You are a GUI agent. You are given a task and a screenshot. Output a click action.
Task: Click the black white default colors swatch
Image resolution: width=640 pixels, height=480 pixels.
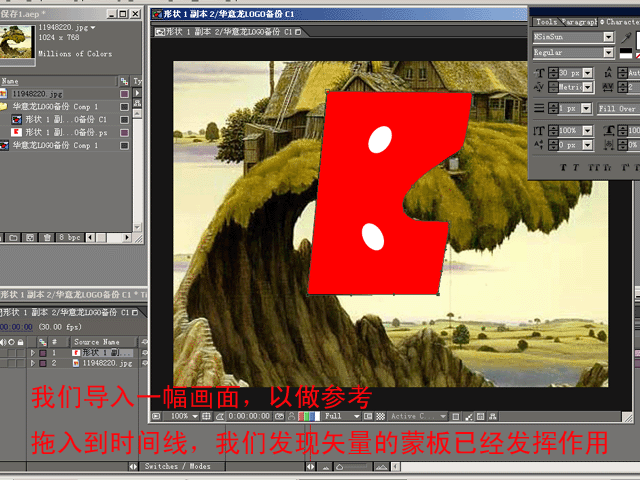click(x=625, y=53)
